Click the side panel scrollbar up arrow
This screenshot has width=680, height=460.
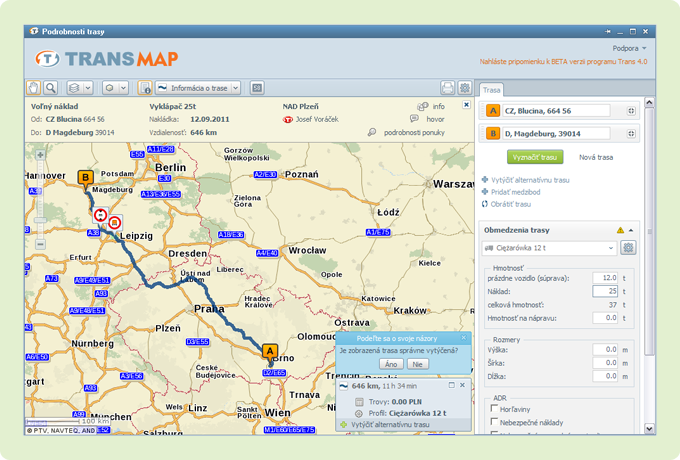pos(649,102)
